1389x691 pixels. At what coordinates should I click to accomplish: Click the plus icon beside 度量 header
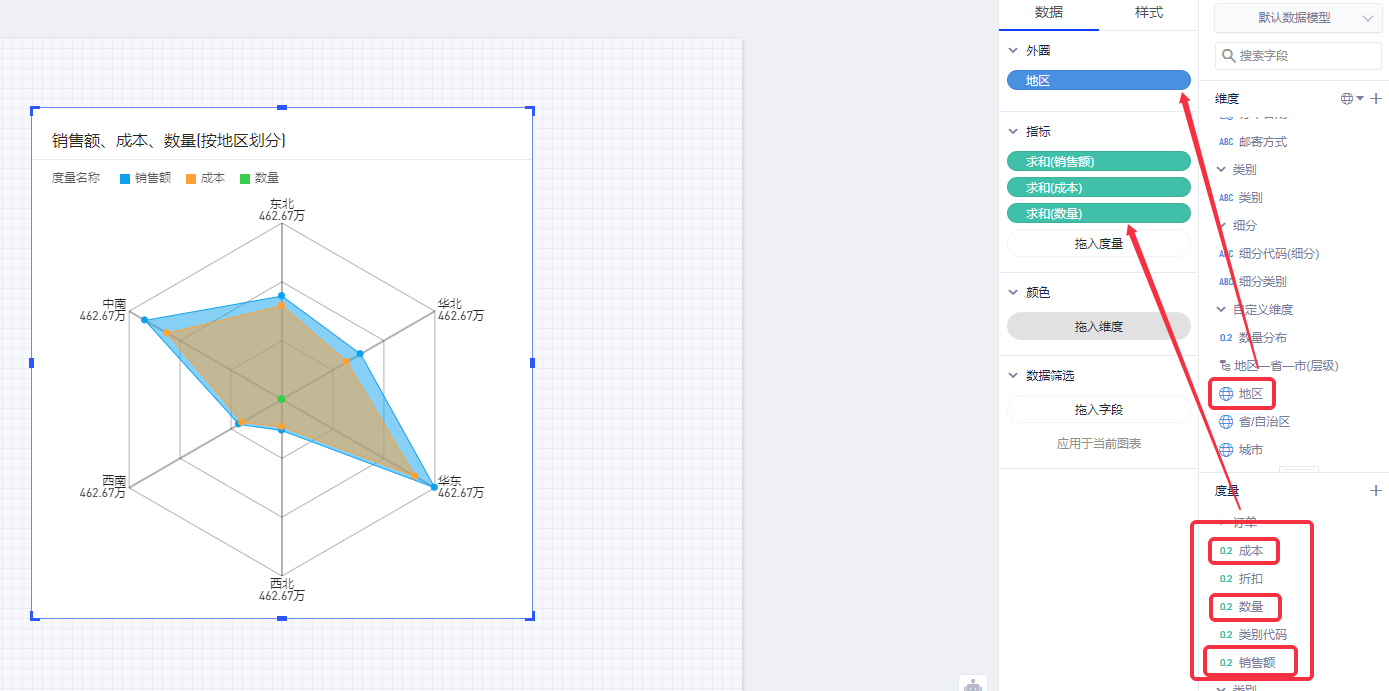1376,490
